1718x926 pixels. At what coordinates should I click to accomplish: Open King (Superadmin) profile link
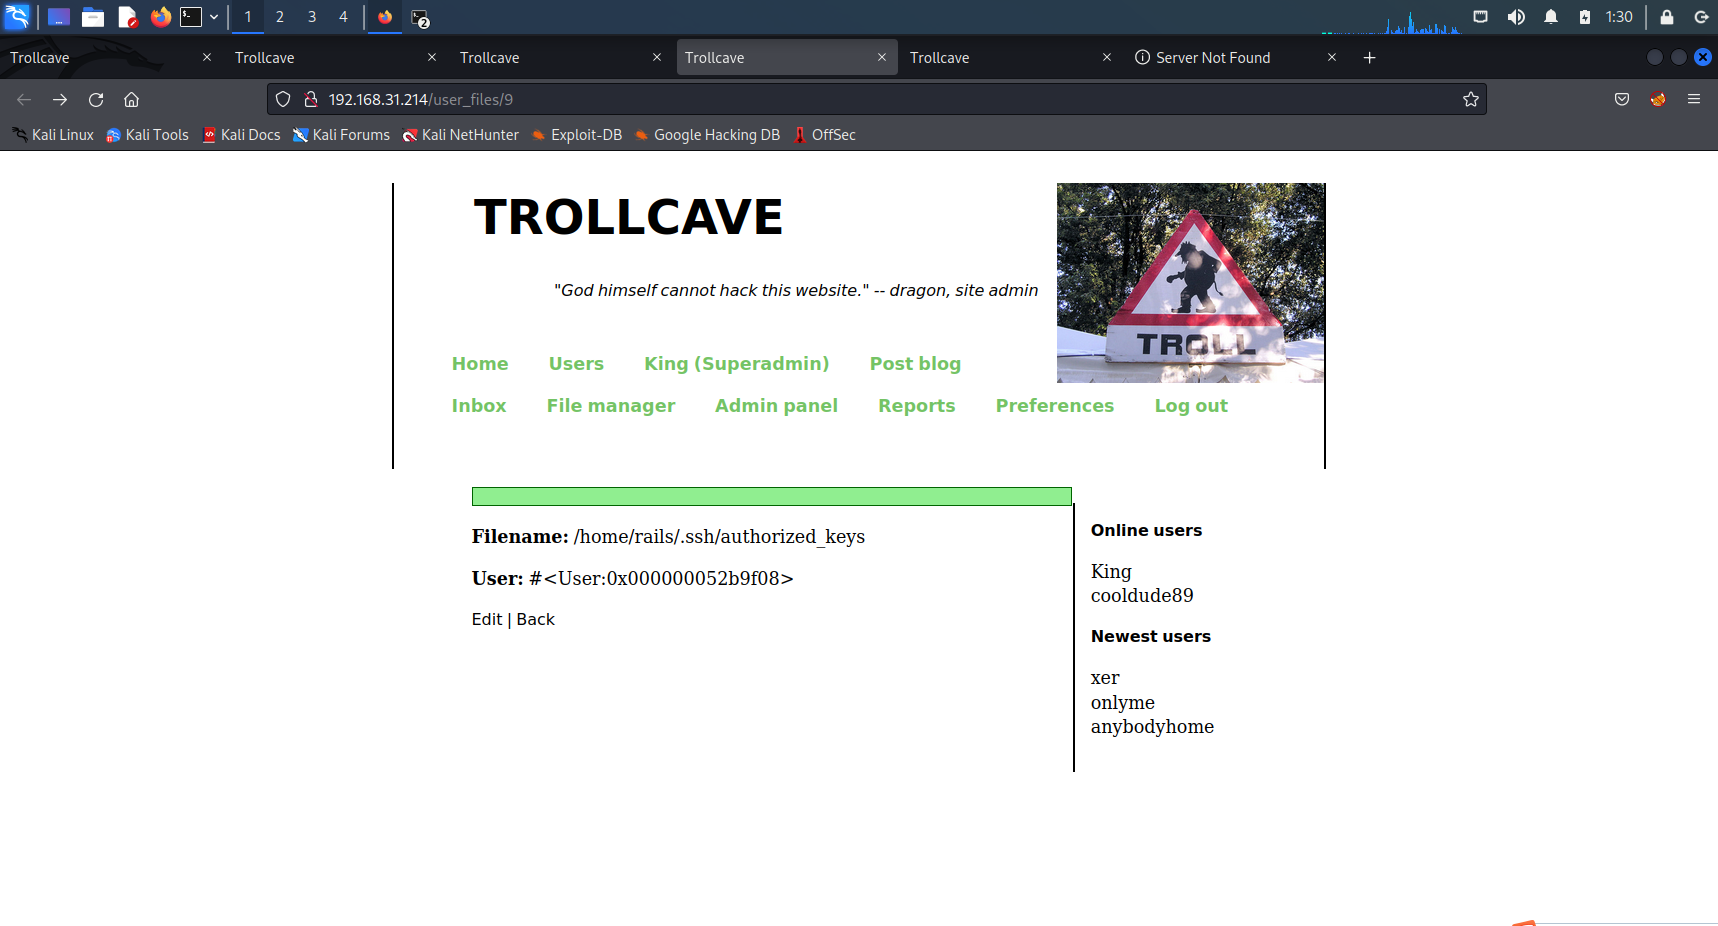[737, 364]
